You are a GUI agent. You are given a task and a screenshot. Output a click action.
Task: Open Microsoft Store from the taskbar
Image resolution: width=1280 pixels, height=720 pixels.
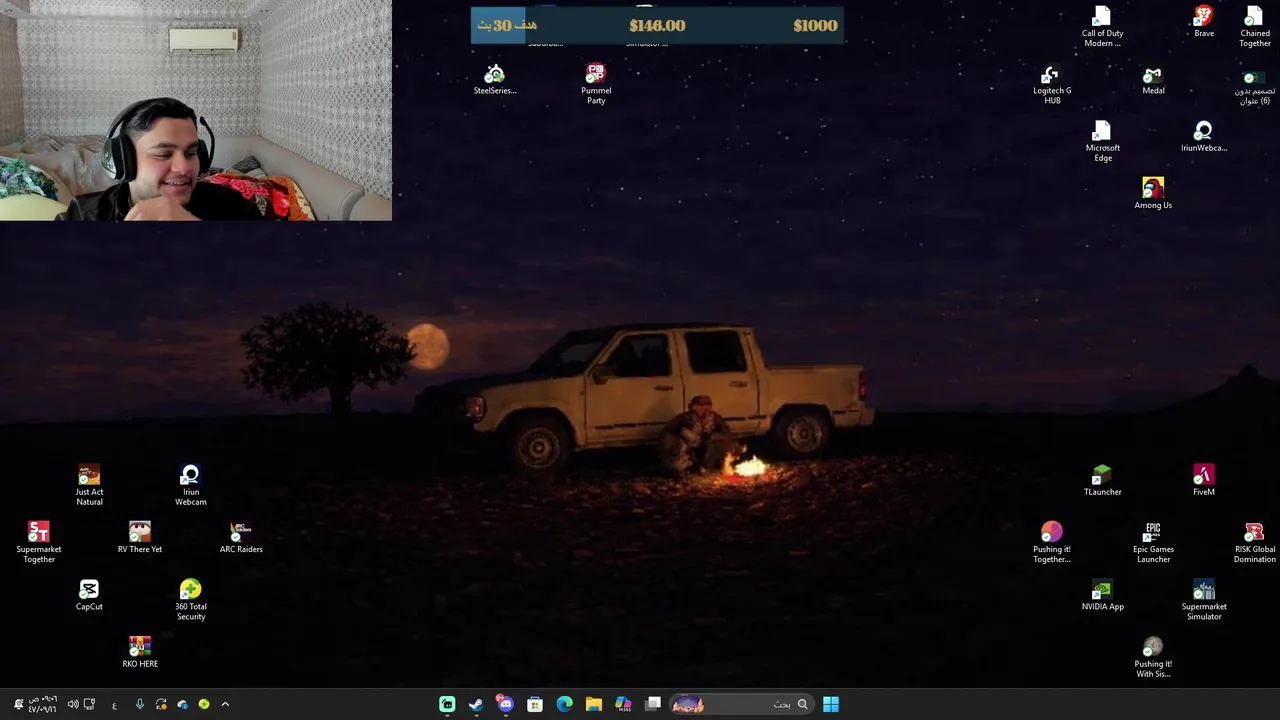pos(535,704)
